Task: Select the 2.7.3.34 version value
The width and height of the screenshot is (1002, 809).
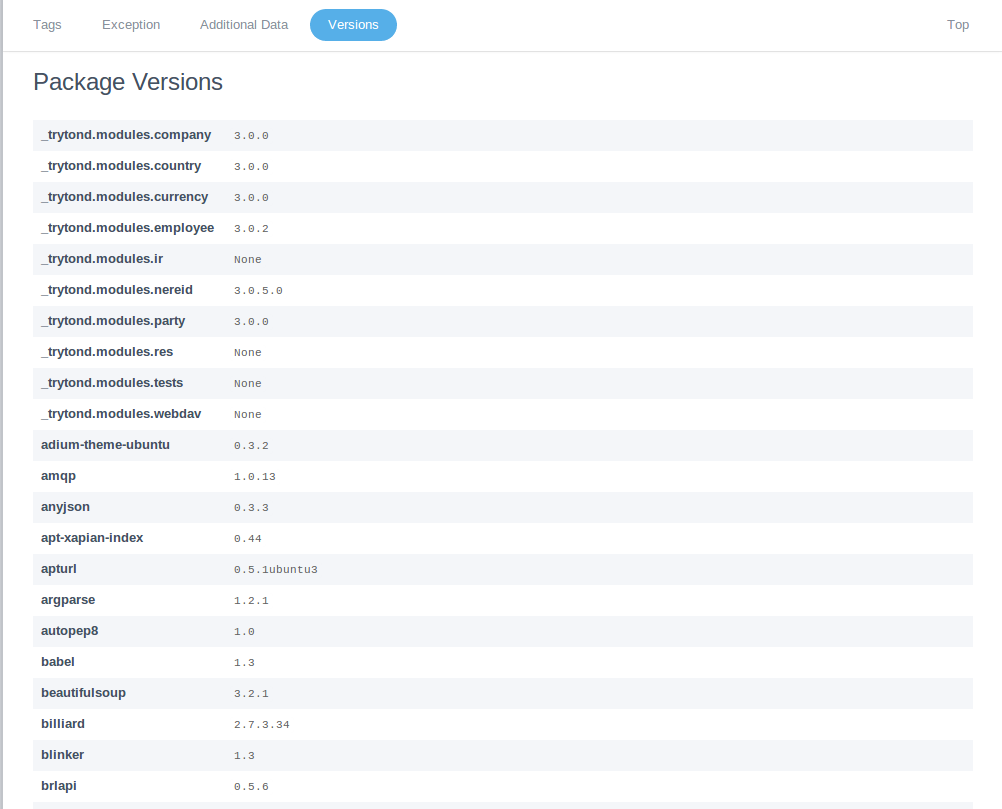Action: (262, 725)
